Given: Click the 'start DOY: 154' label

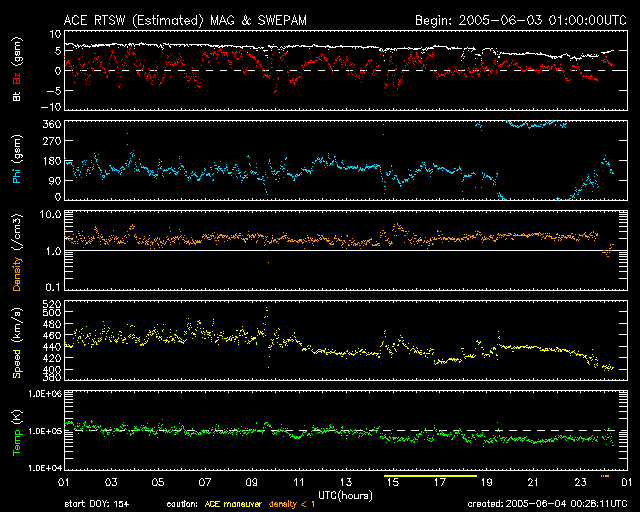Looking at the screenshot, I should click(96, 504).
